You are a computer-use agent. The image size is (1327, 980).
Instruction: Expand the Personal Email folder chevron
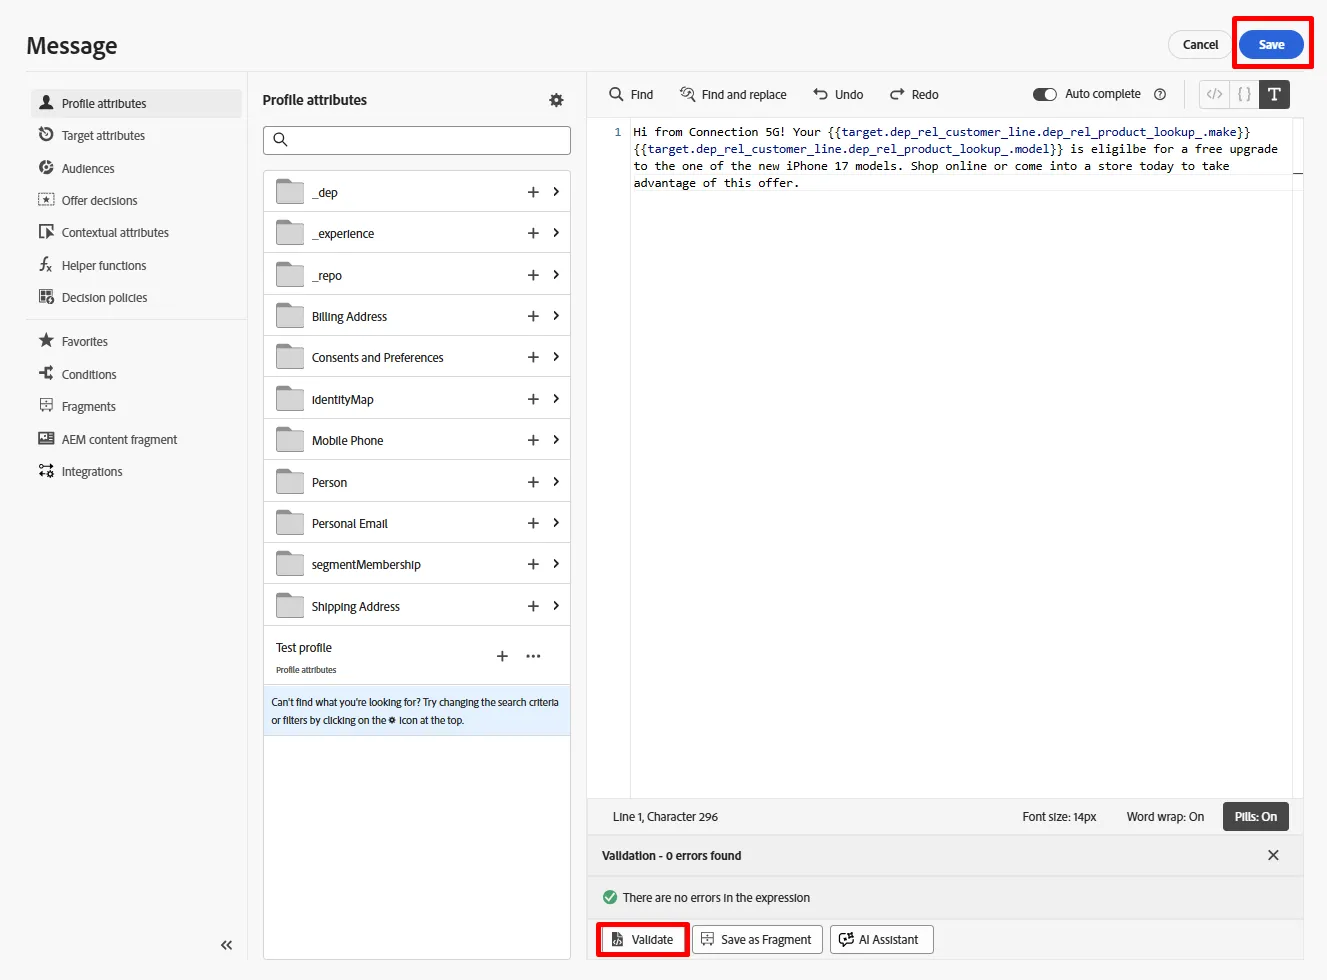[x=556, y=523]
